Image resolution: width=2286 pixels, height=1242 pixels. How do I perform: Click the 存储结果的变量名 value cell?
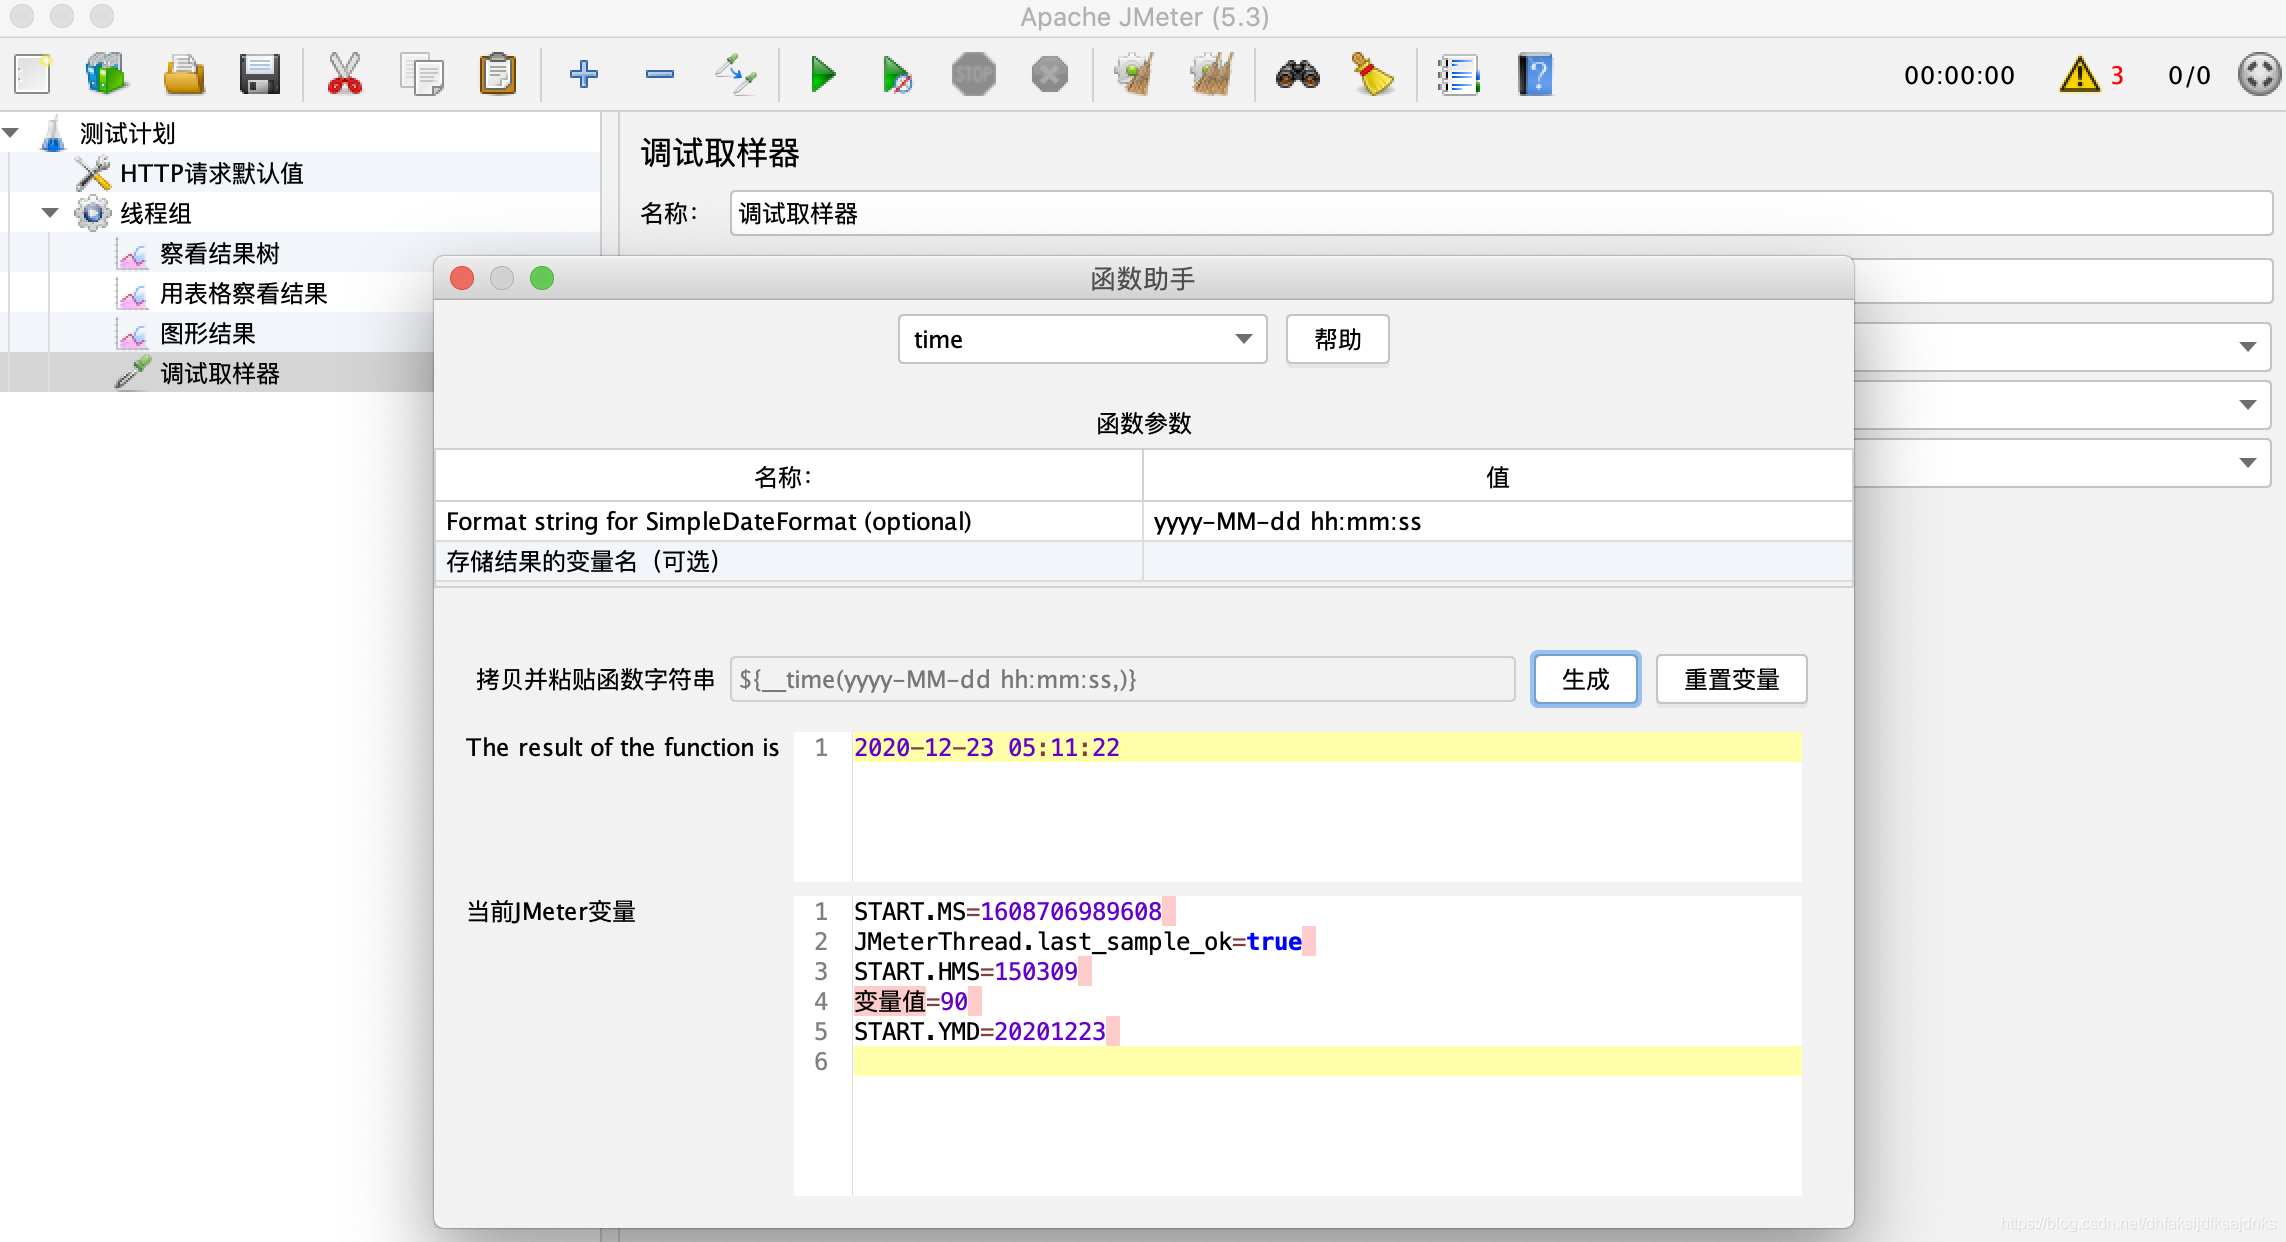[x=1496, y=562]
